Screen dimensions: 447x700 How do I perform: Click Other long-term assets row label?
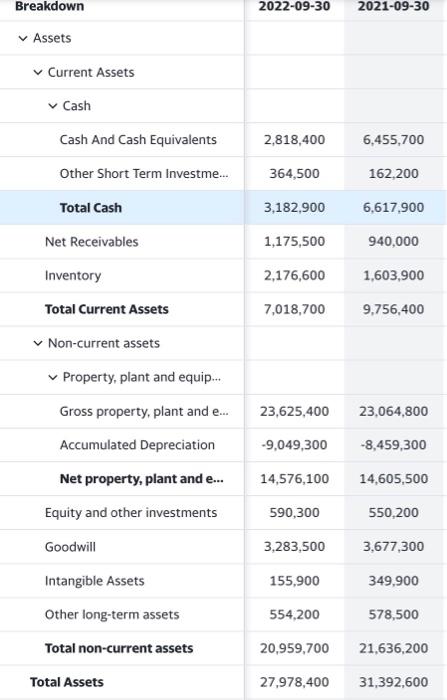point(112,615)
